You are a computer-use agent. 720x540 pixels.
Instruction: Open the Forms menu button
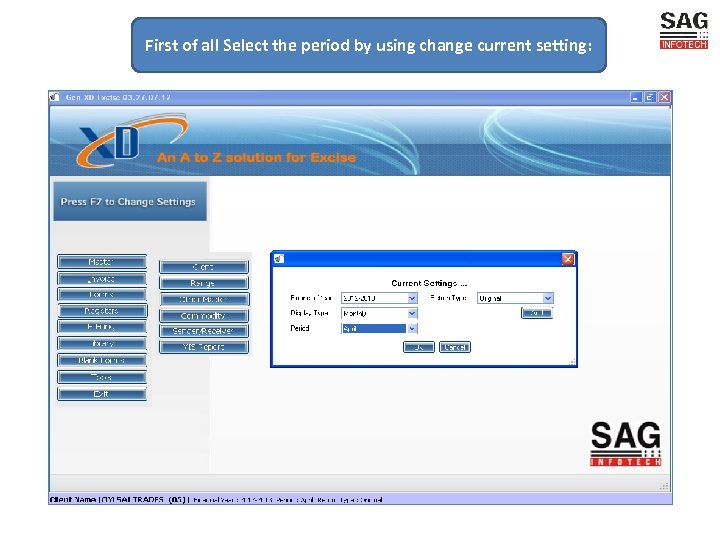tap(102, 294)
